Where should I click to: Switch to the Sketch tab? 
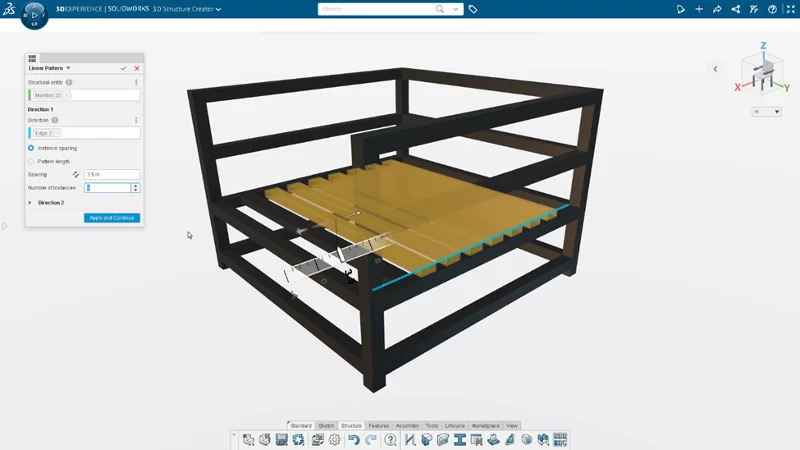click(326, 425)
